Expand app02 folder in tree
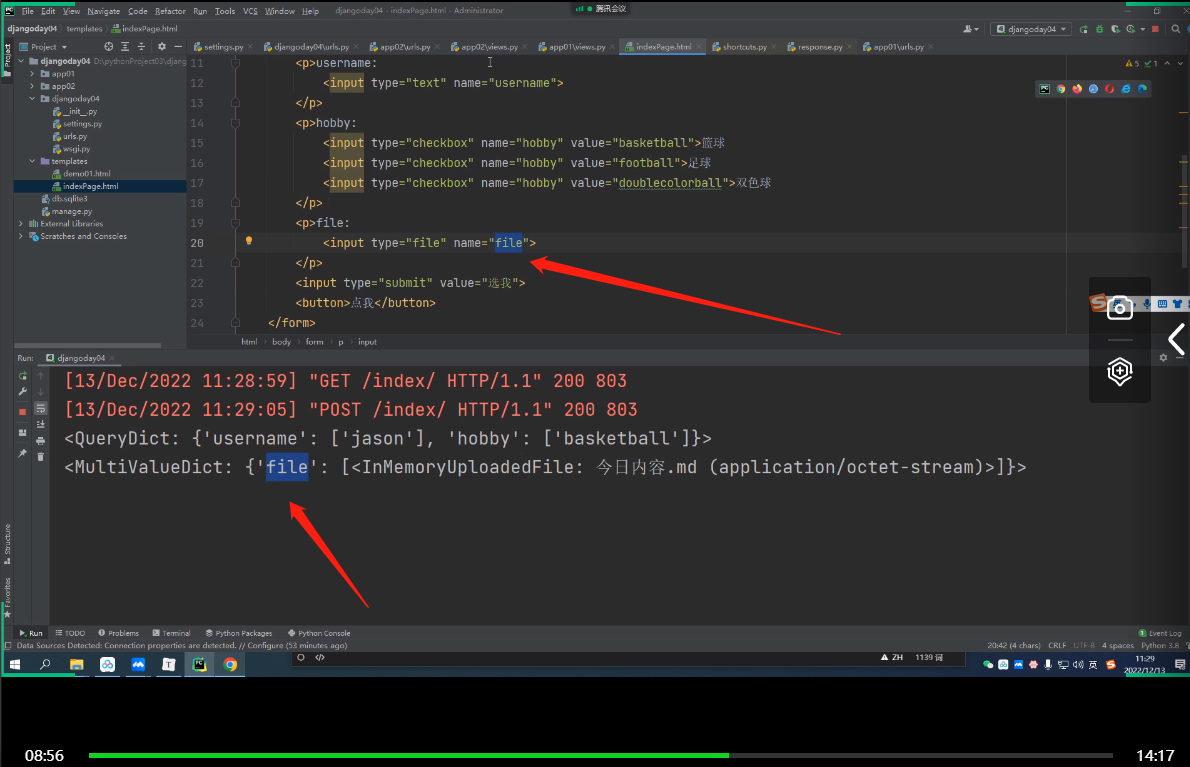1190x767 pixels. (x=33, y=86)
